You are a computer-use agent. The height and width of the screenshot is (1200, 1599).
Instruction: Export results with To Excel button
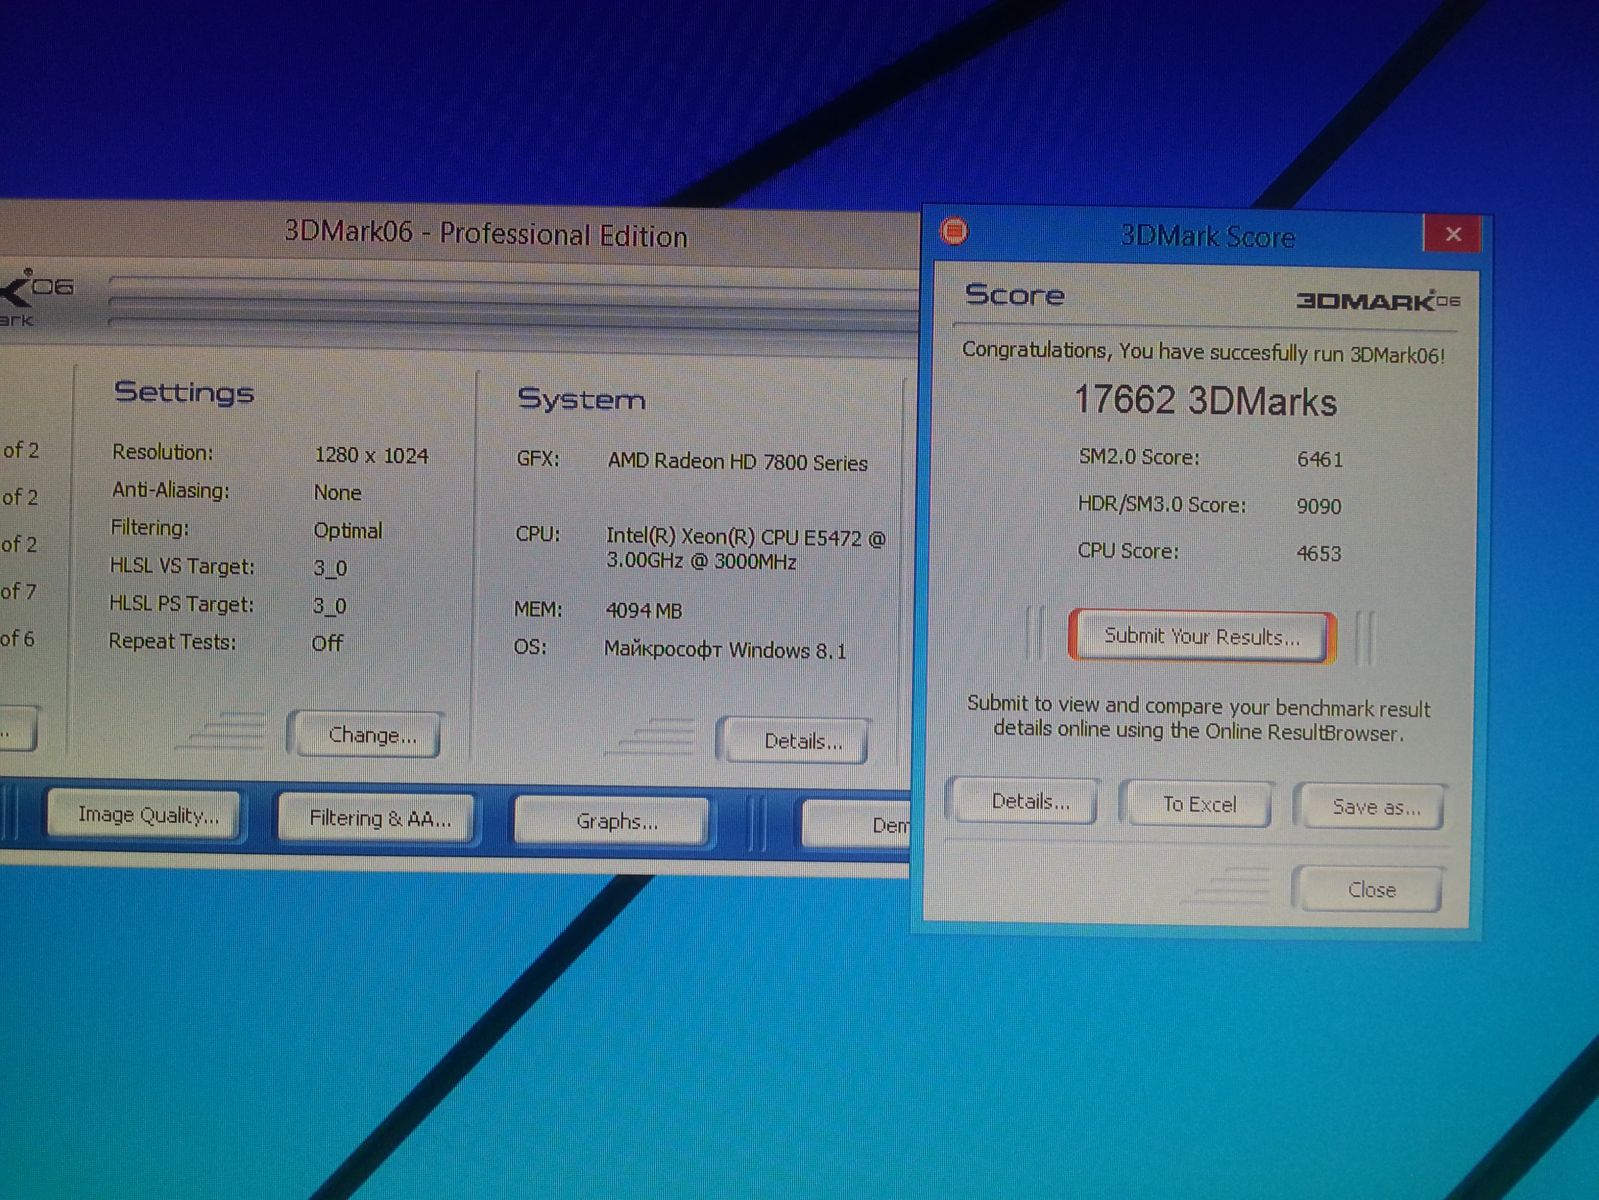[1198, 805]
